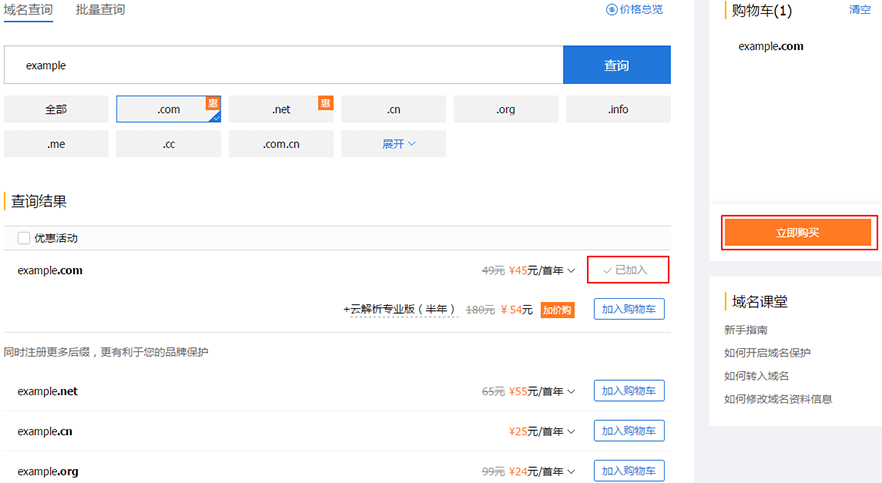Image resolution: width=882 pixels, height=483 pixels.
Task: Click the blue 查询 search button
Action: (616, 65)
